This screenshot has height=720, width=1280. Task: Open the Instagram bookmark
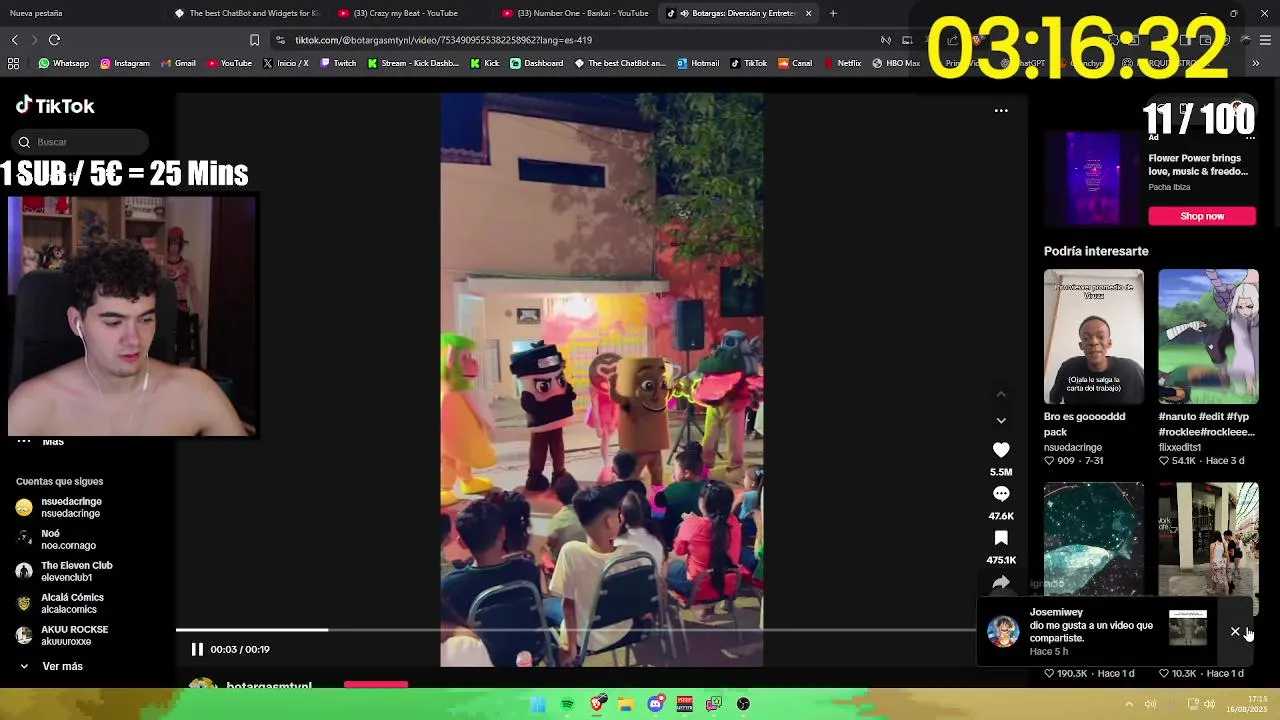[124, 63]
